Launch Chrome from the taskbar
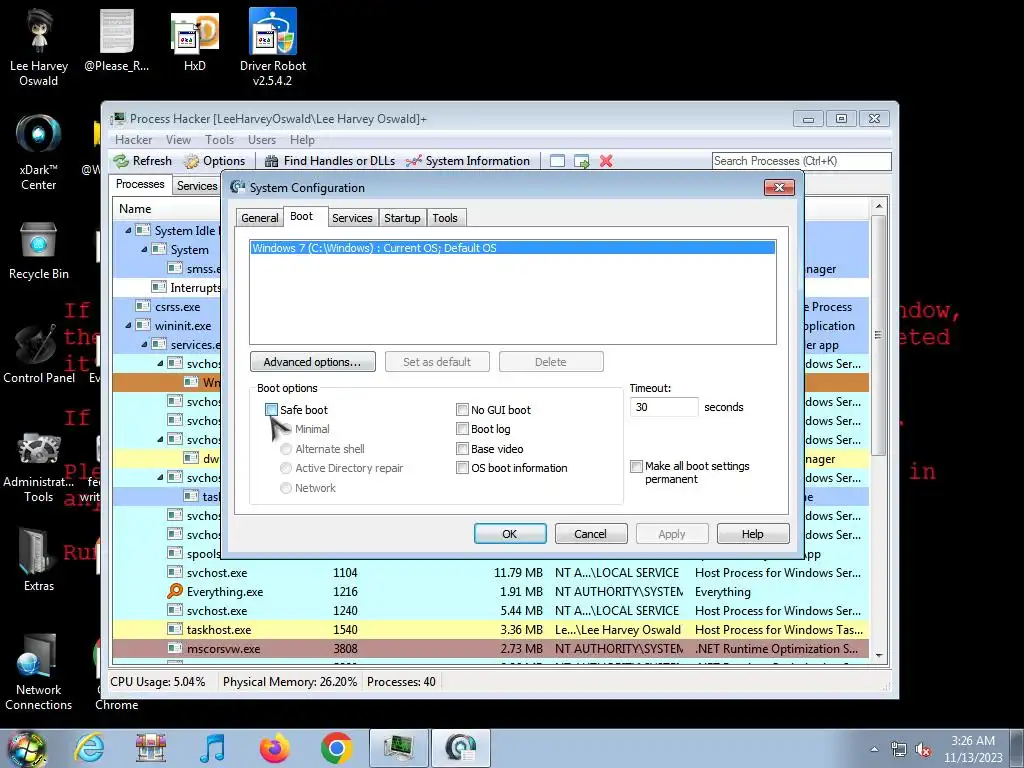Viewport: 1024px width, 768px height. click(336, 748)
